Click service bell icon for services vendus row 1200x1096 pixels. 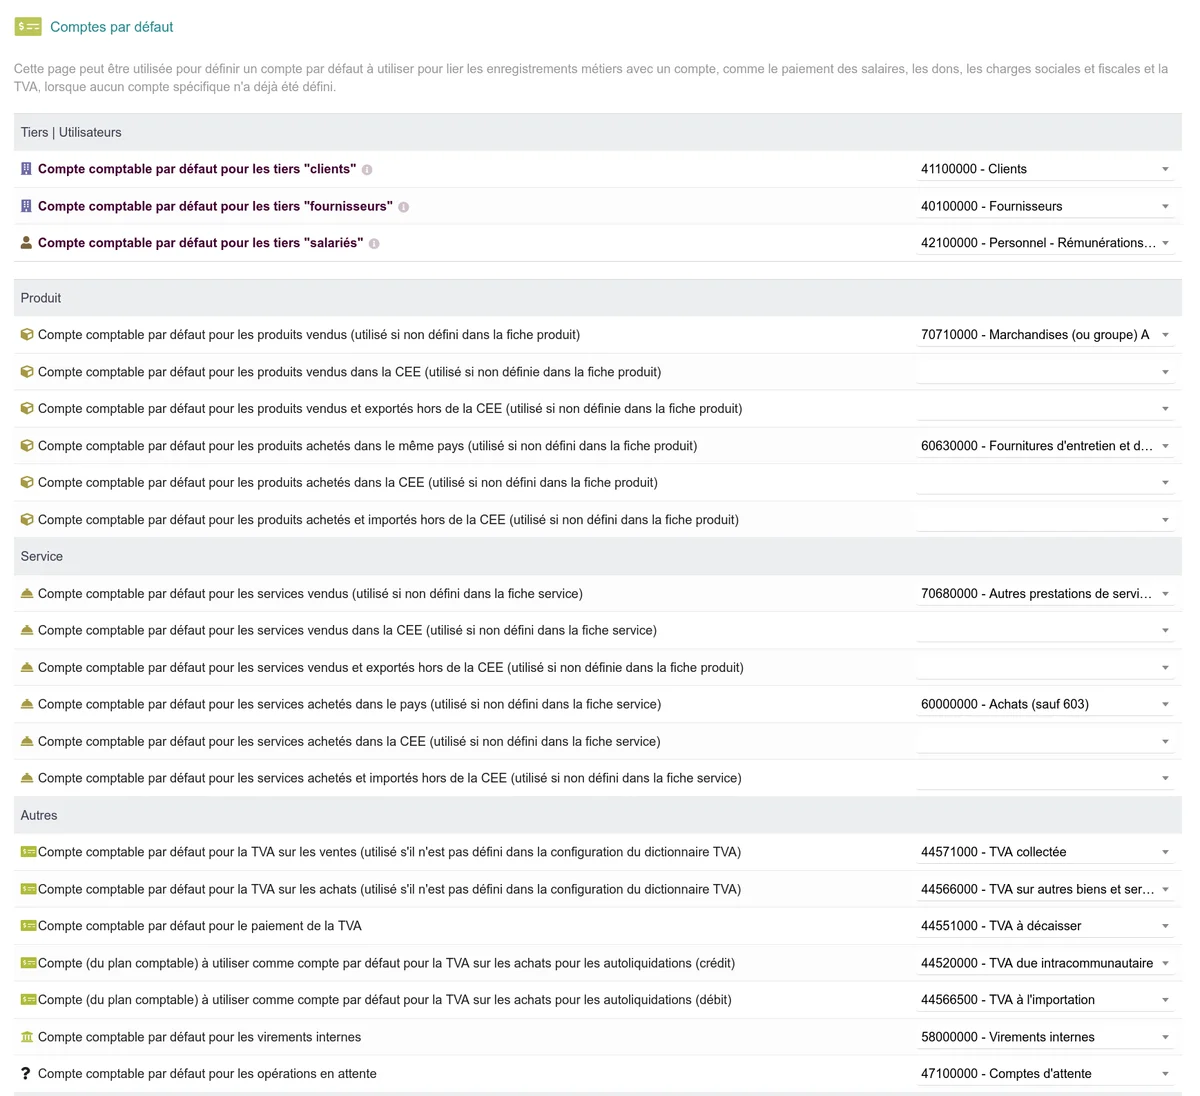pyautogui.click(x=27, y=594)
